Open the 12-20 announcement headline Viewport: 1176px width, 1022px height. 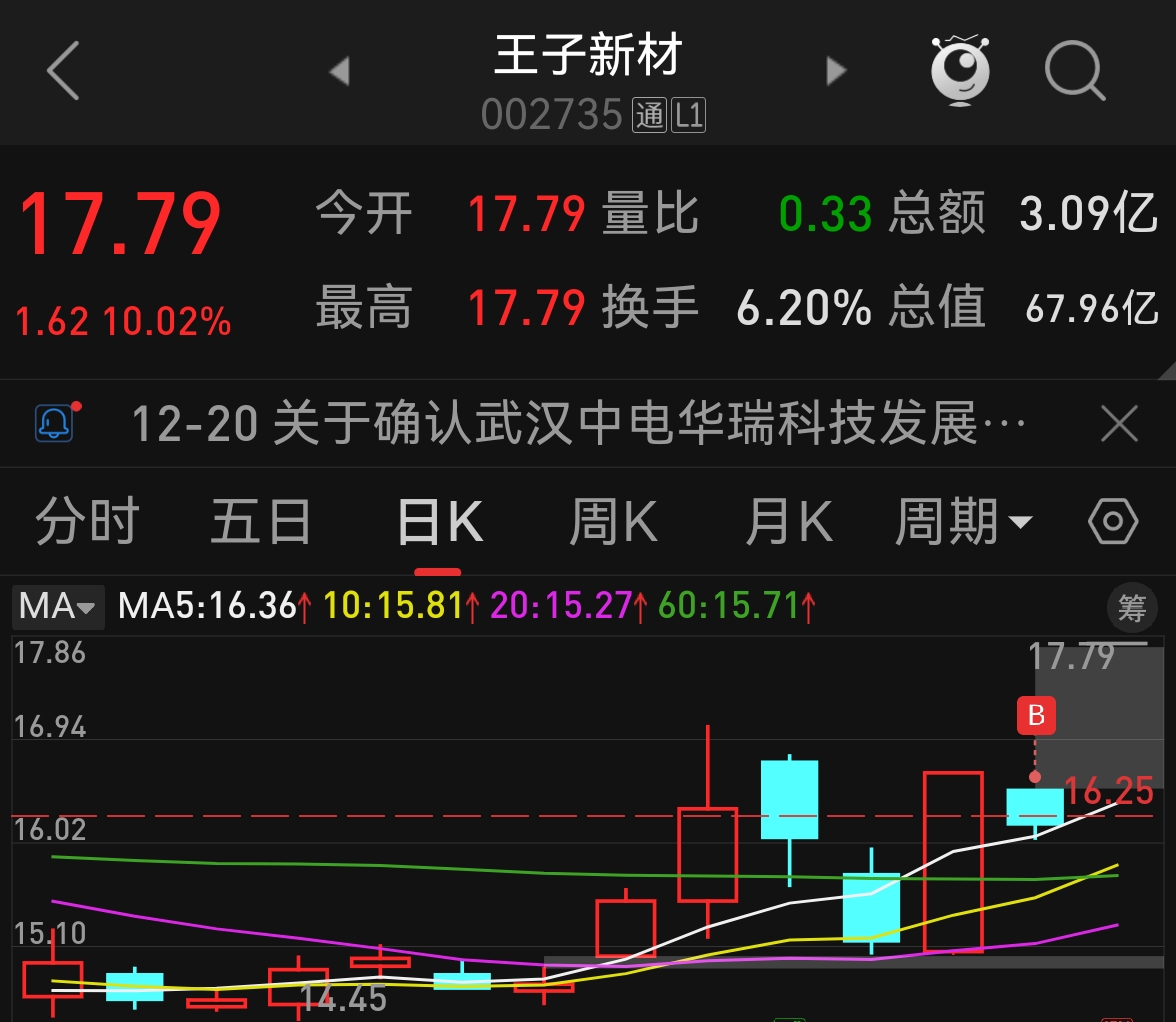(578, 424)
